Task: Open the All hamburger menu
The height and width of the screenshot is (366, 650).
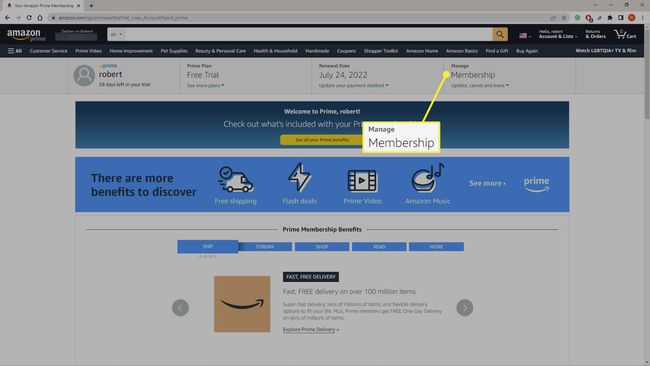Action: point(15,51)
